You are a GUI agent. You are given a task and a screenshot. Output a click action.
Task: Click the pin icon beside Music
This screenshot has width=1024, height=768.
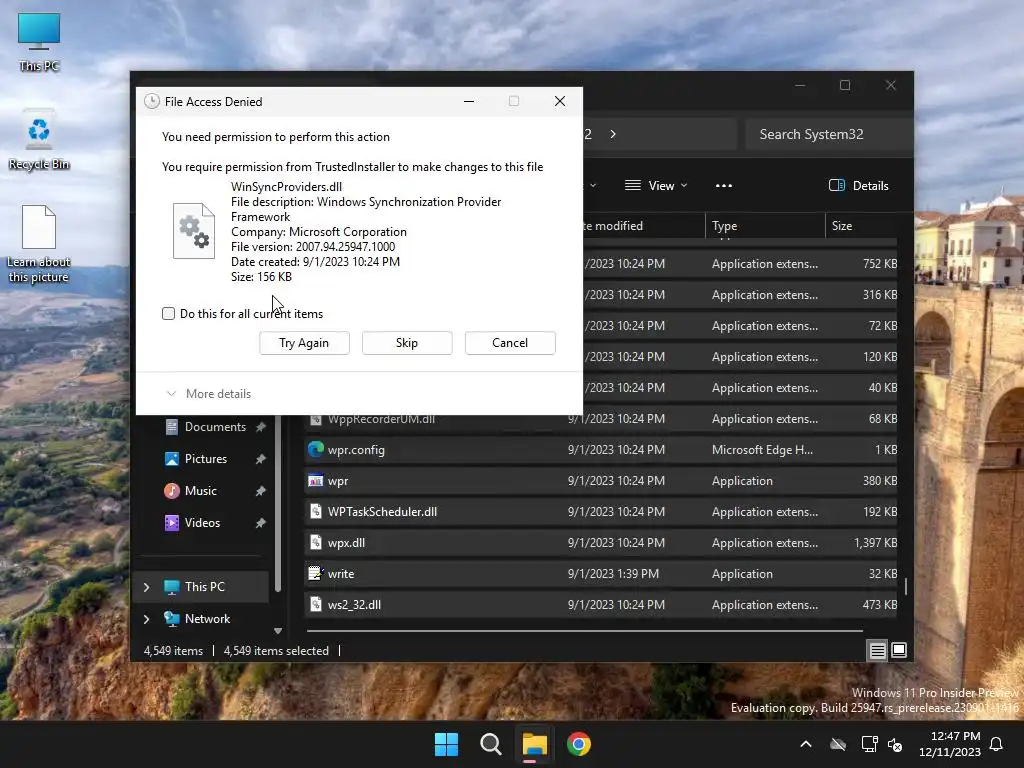[x=261, y=491]
